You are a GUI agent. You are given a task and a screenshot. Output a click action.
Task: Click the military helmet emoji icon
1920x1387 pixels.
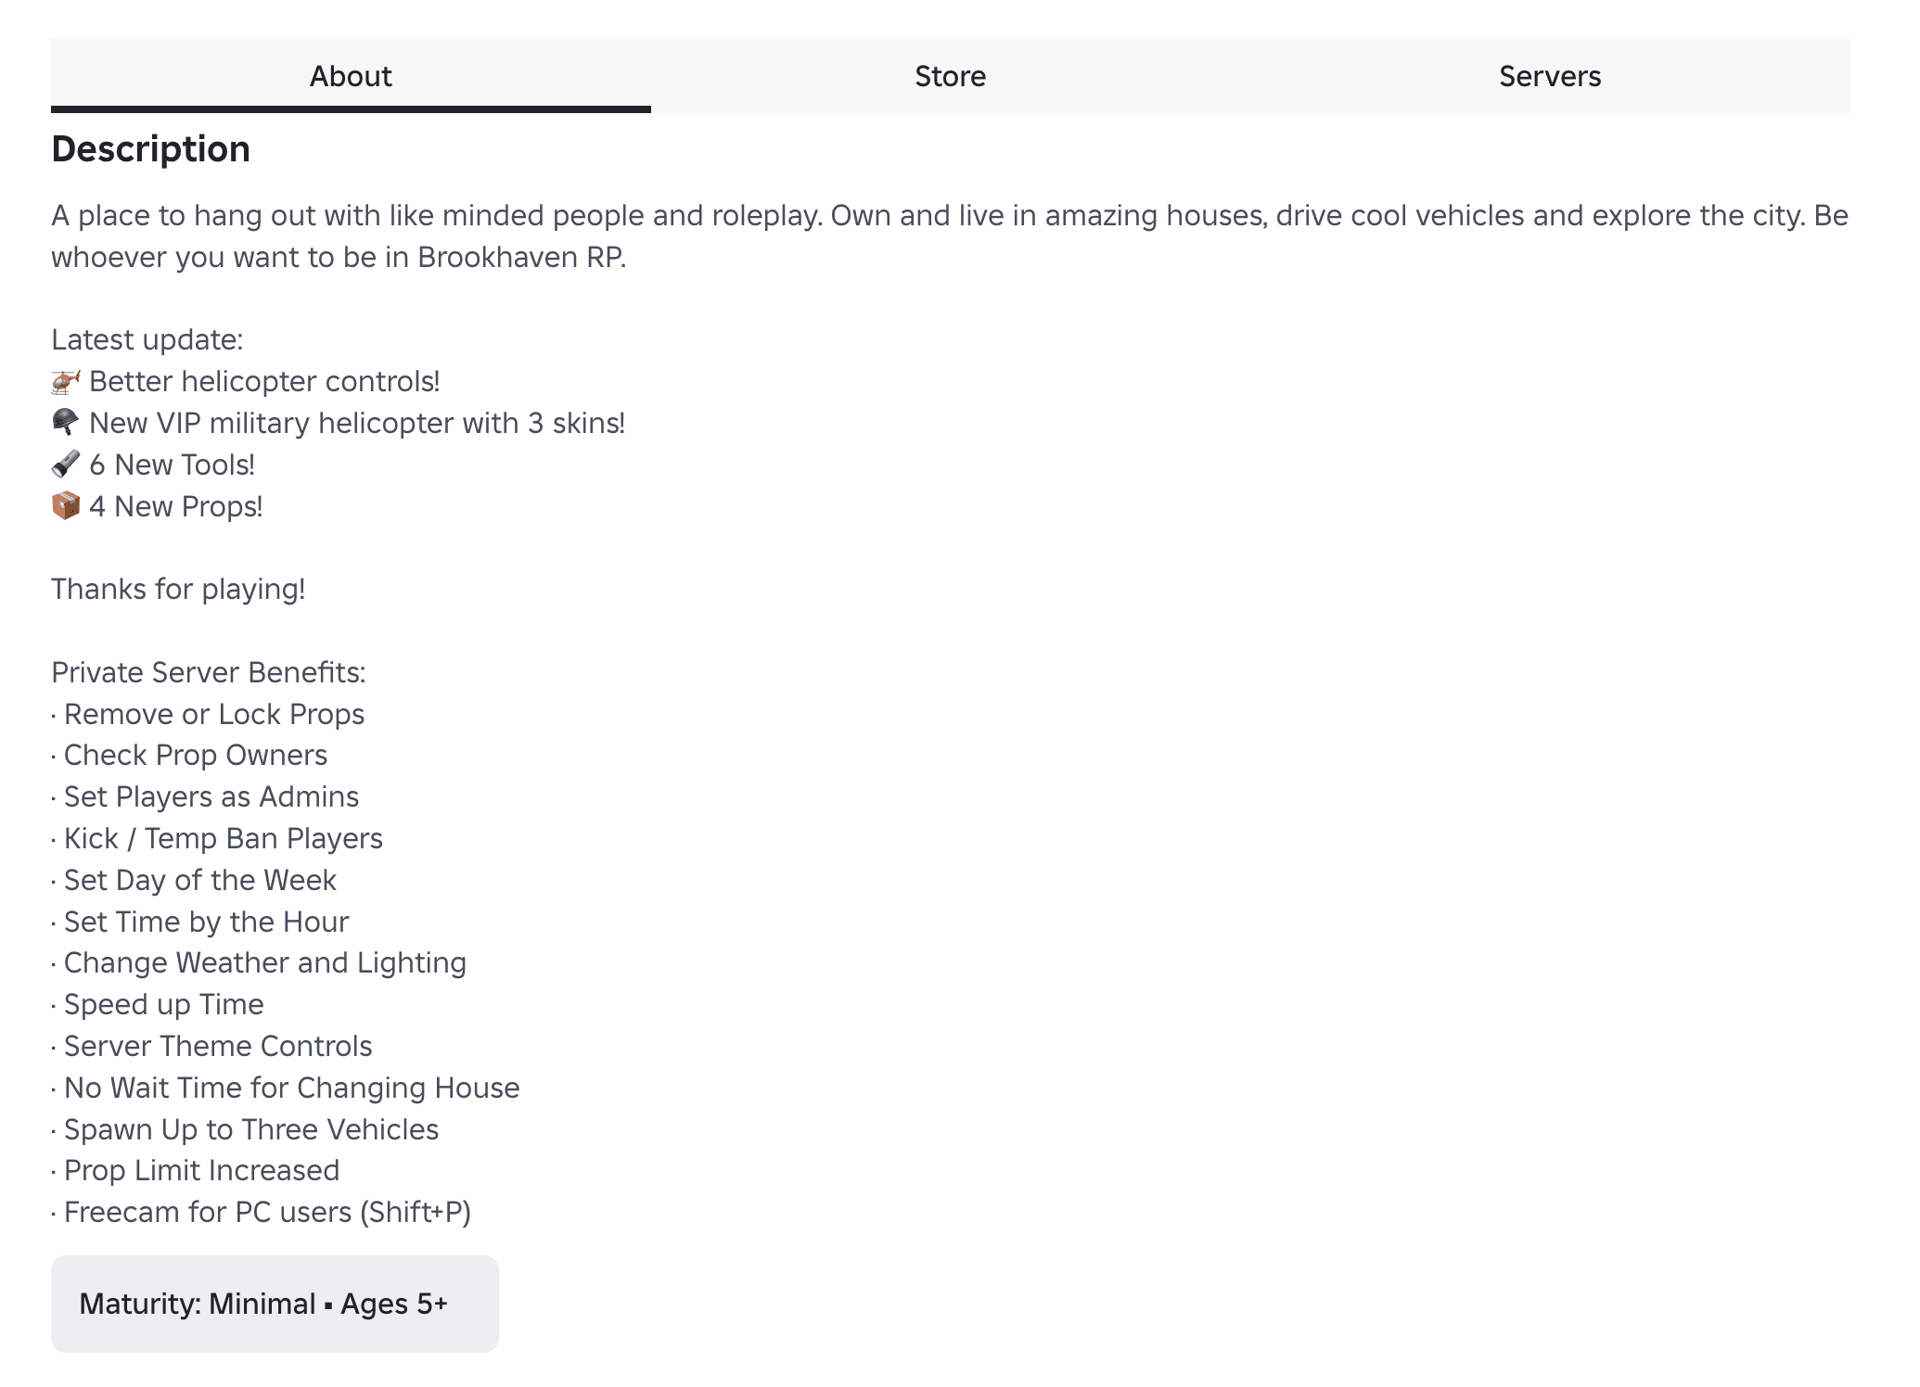(x=66, y=422)
